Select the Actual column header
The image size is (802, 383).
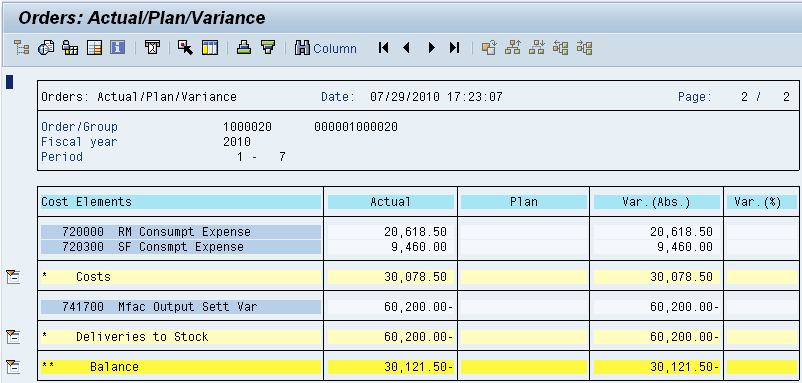pos(391,202)
